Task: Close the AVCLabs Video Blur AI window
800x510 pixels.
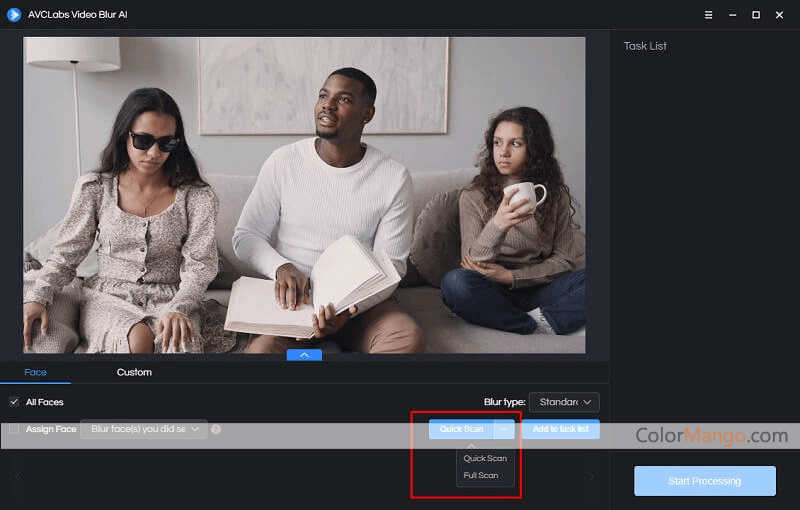Action: pos(779,15)
